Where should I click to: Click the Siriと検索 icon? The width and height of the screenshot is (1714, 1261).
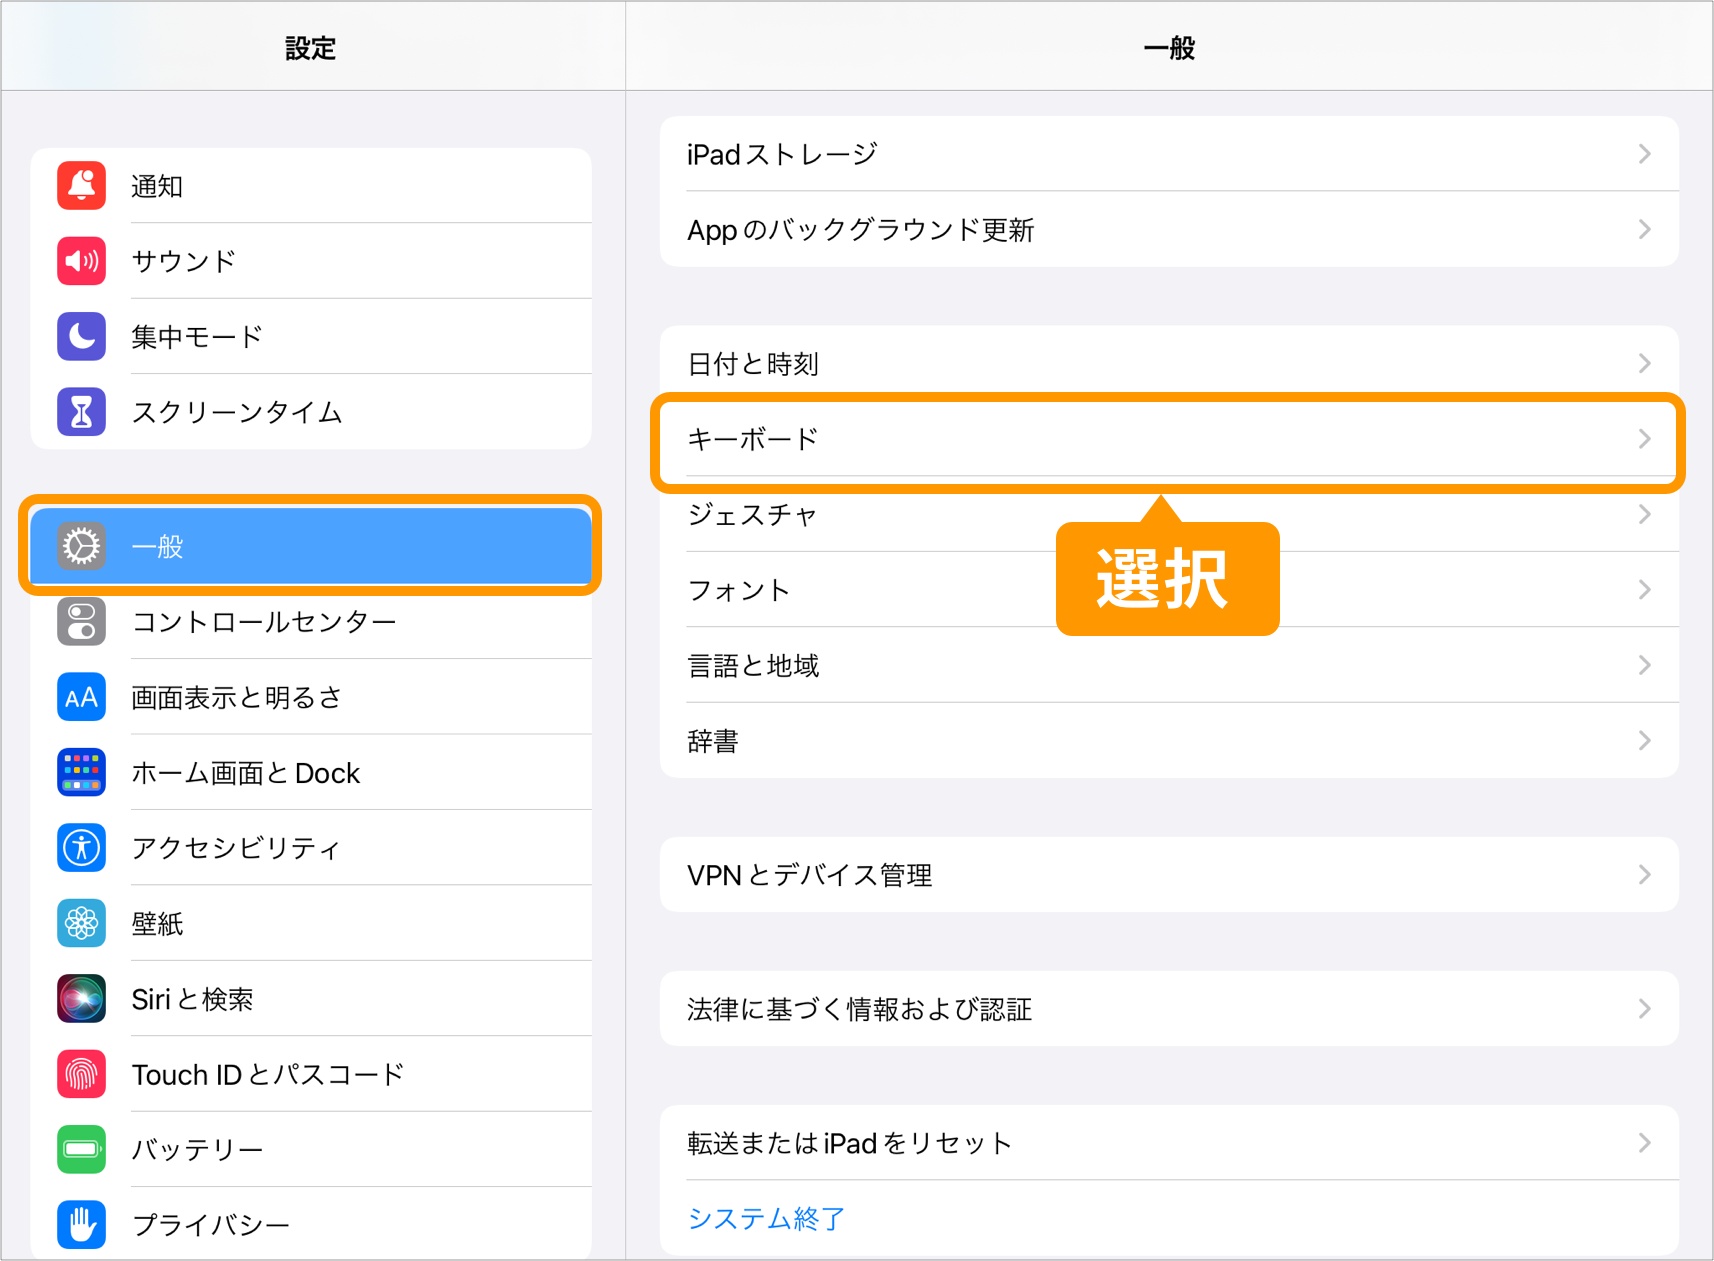[x=81, y=998]
